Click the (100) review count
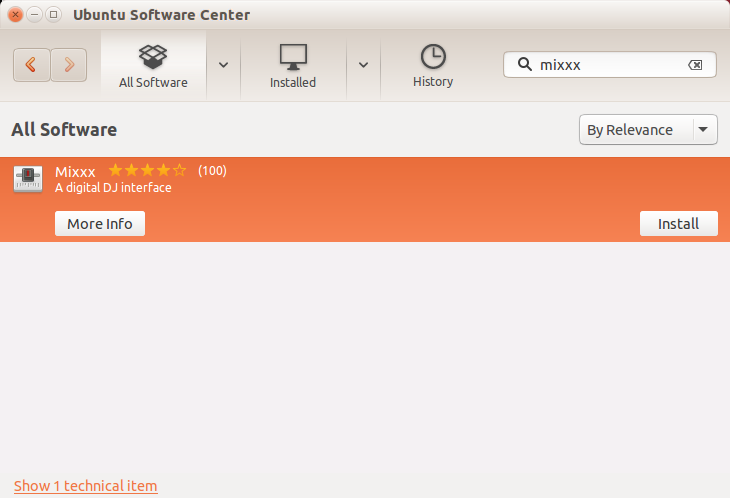730x498 pixels. [212, 171]
